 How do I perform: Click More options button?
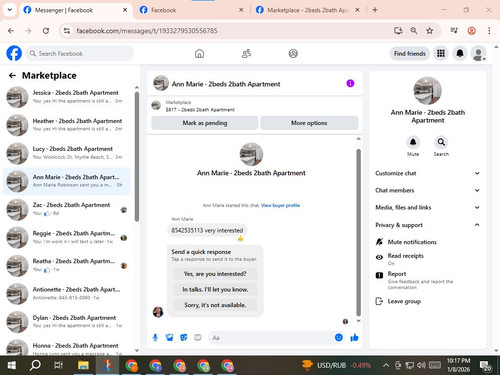click(x=309, y=123)
